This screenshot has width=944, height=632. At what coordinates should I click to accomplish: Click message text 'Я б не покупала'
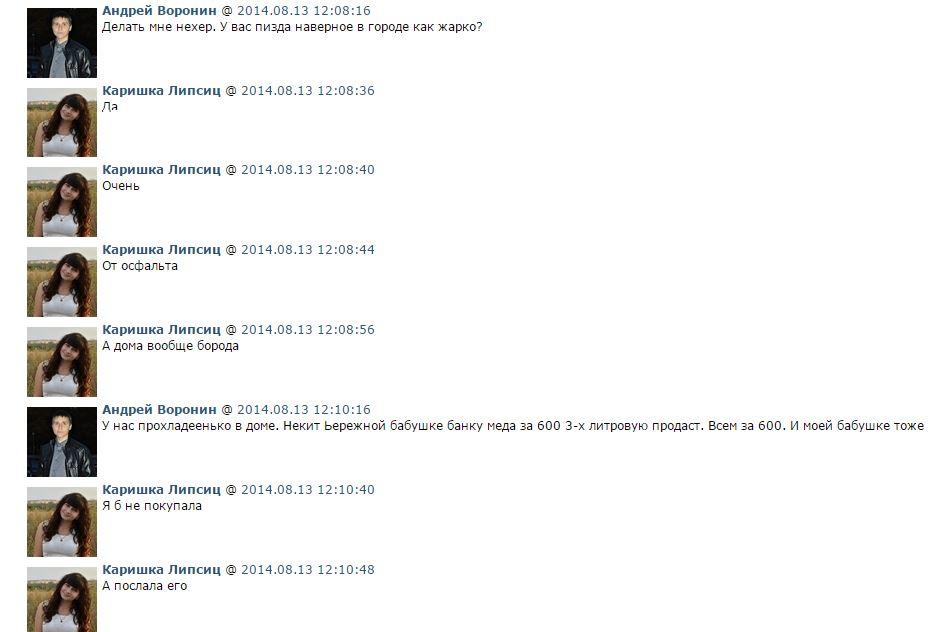click(152, 506)
